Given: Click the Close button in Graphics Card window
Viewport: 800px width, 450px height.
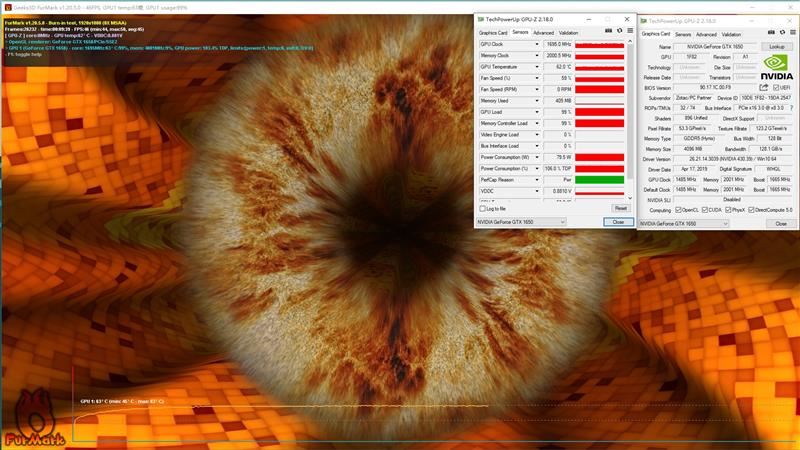Looking at the screenshot, I should point(781,223).
